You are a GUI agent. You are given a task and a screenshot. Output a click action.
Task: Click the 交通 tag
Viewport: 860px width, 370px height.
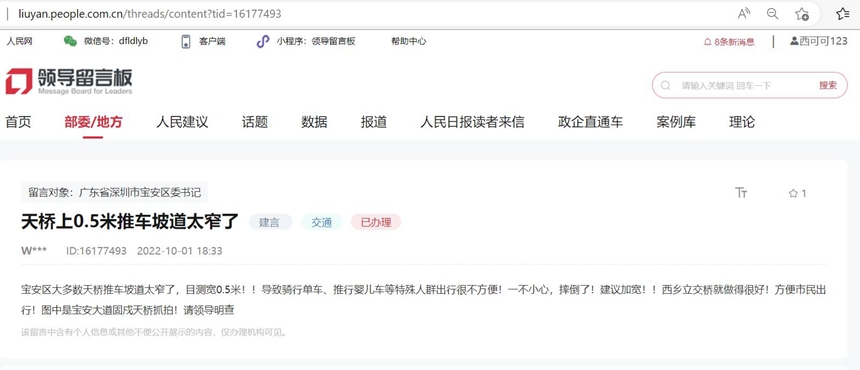[x=322, y=223]
